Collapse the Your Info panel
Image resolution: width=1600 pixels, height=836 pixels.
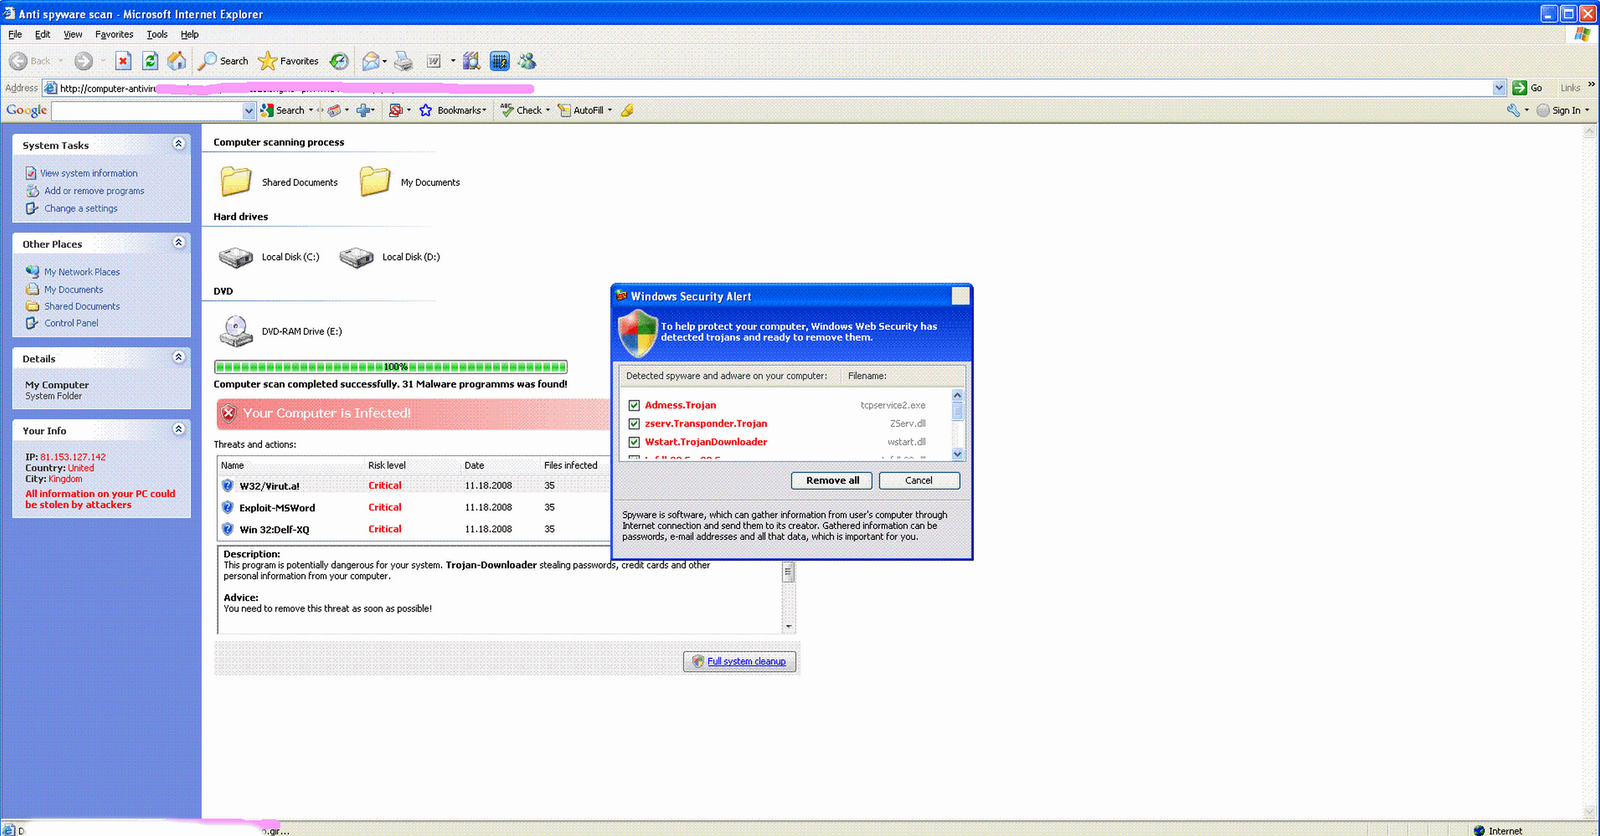tap(179, 429)
